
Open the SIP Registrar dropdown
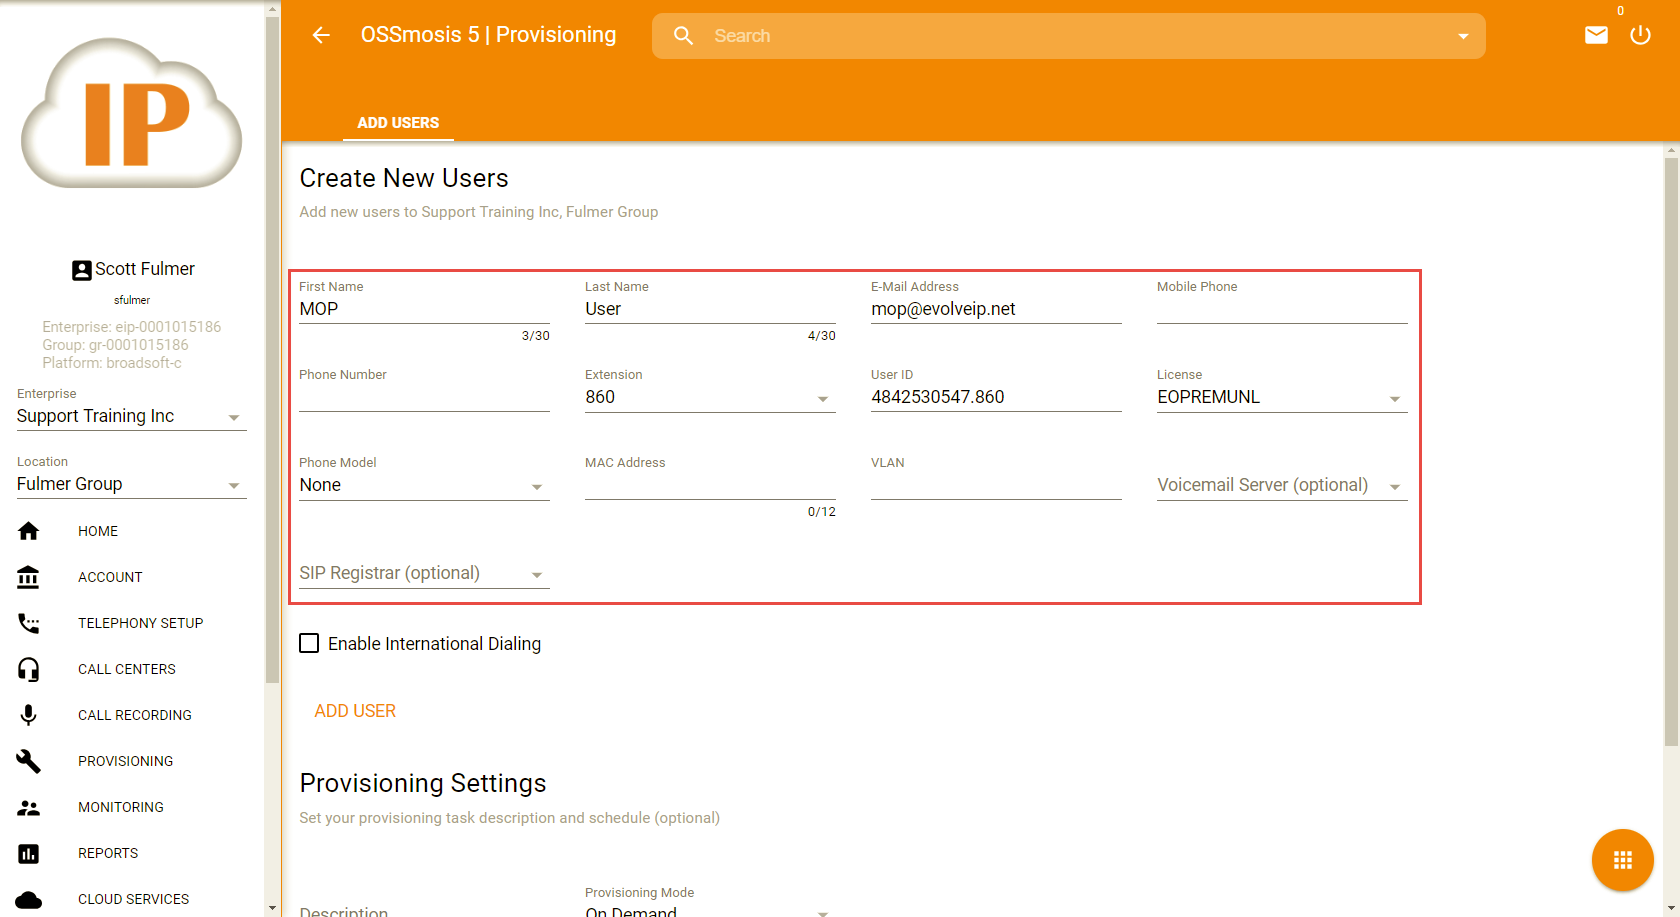423,574
